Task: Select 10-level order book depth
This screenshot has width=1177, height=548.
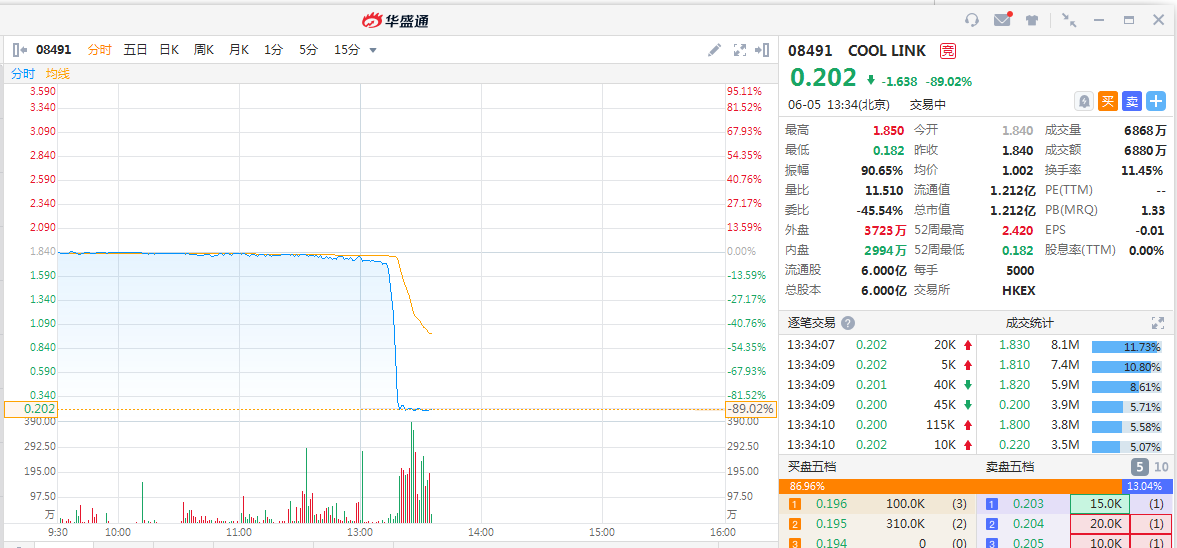Action: pyautogui.click(x=1161, y=466)
